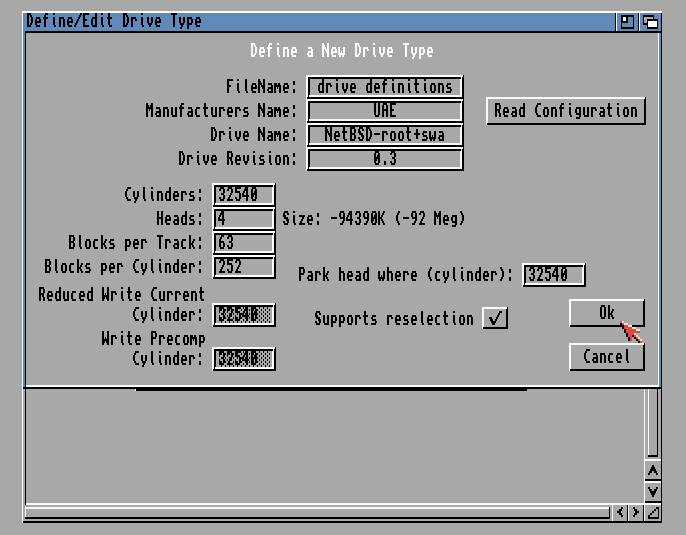Select the Manufacturers Name field

click(385, 111)
